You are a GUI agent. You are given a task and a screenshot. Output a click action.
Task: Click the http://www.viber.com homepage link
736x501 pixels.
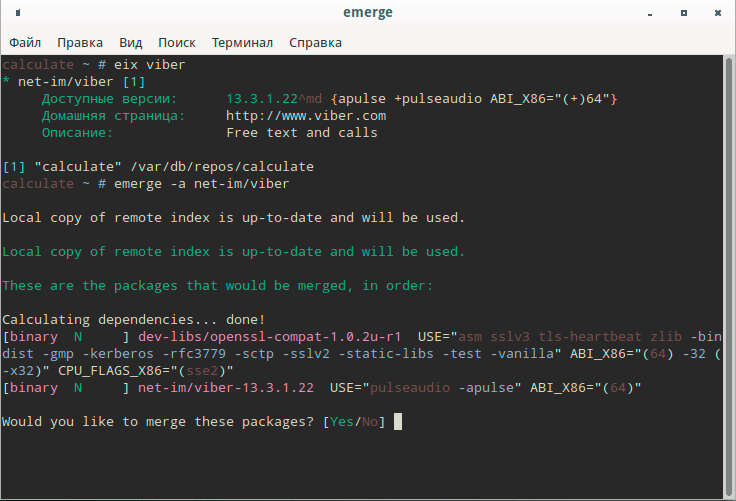[x=306, y=116]
